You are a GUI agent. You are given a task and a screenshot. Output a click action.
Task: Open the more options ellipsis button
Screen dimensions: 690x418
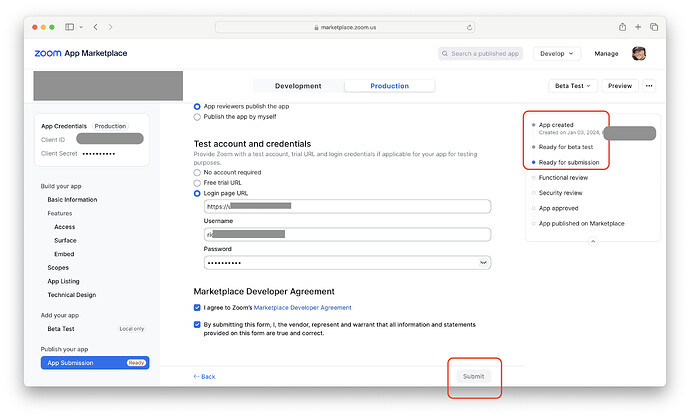click(x=649, y=86)
